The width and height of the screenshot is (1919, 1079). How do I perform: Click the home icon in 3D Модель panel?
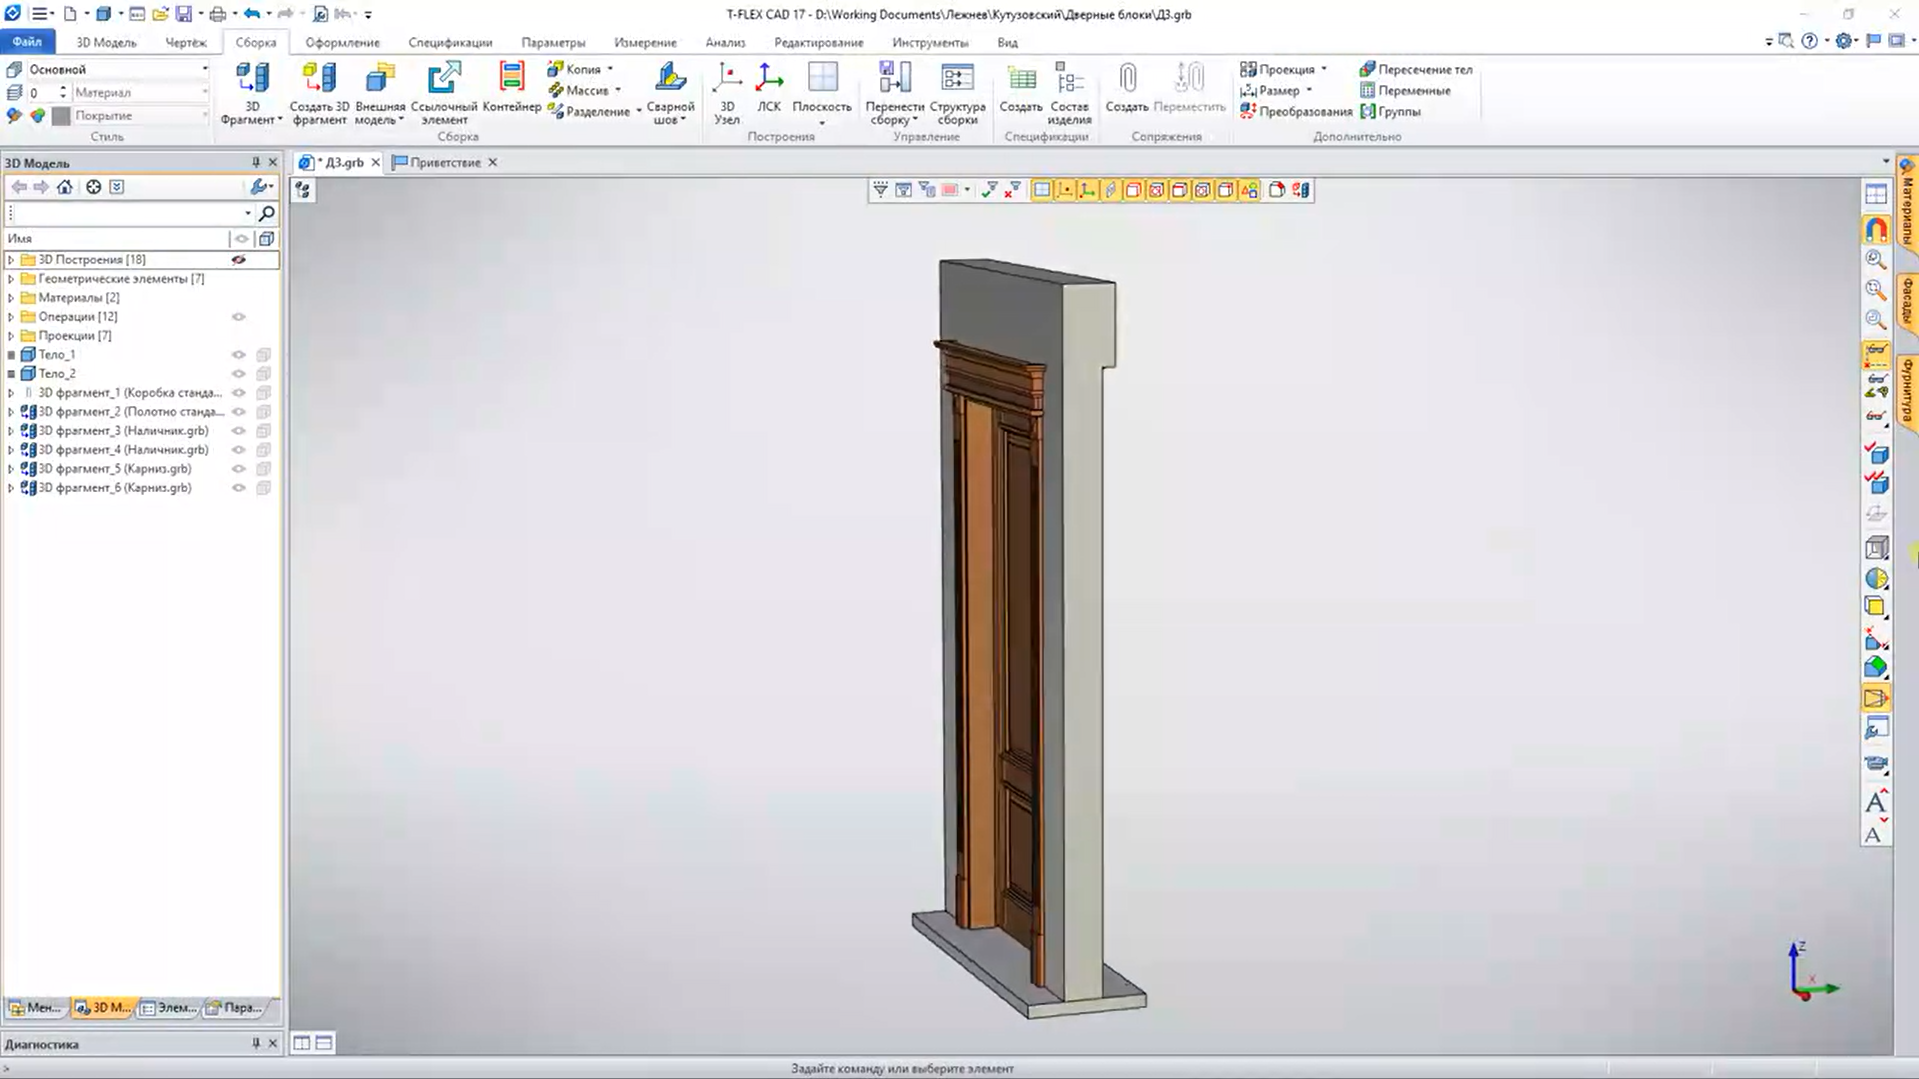coord(65,187)
